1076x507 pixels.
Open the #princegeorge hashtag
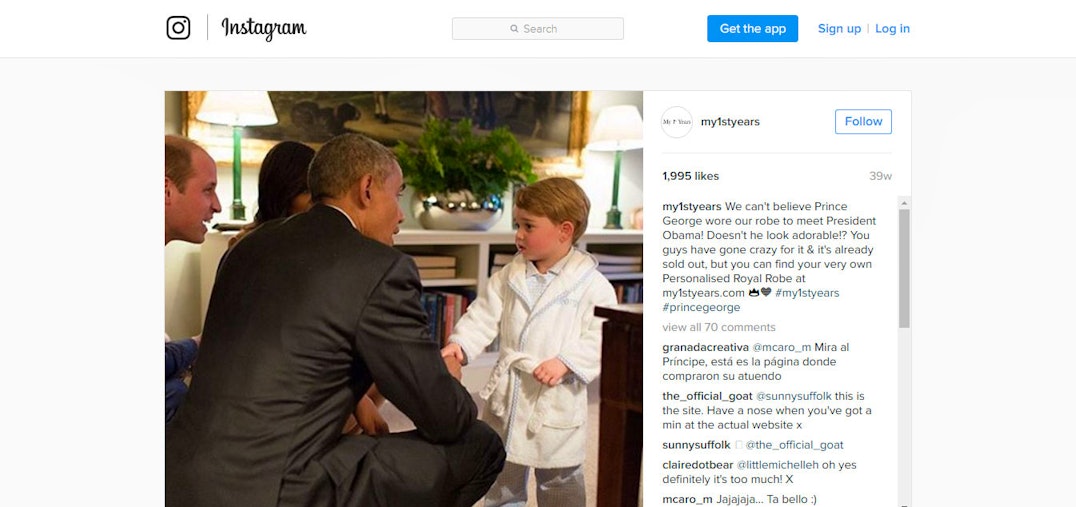[701, 307]
